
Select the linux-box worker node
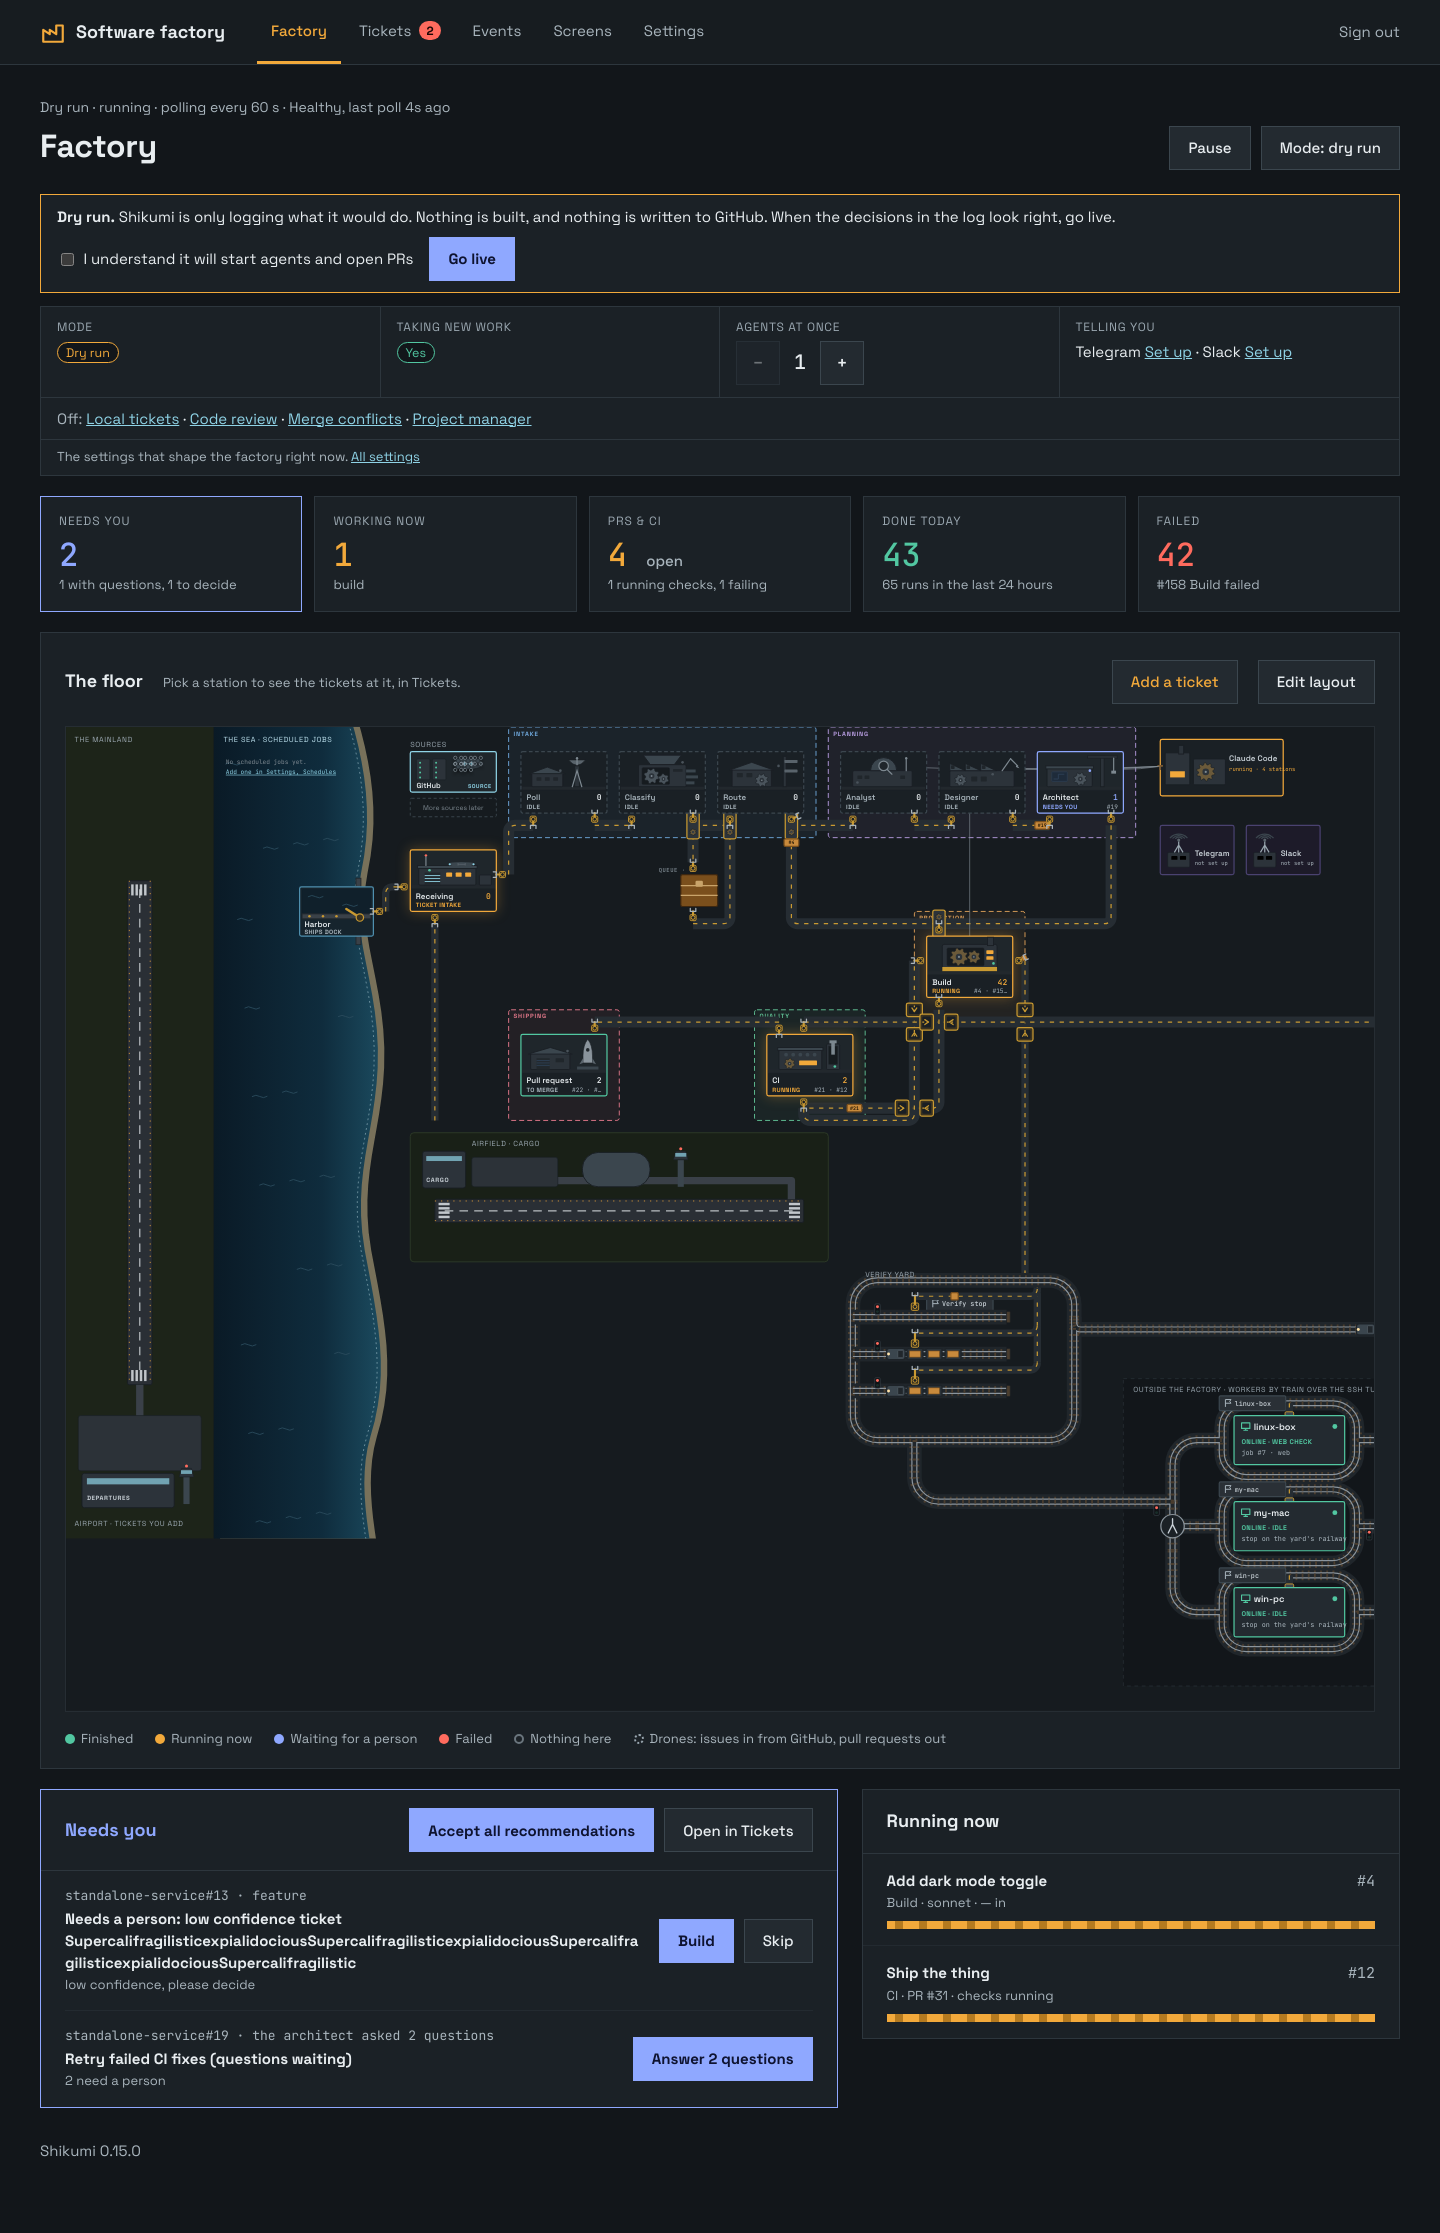click(x=1289, y=1439)
